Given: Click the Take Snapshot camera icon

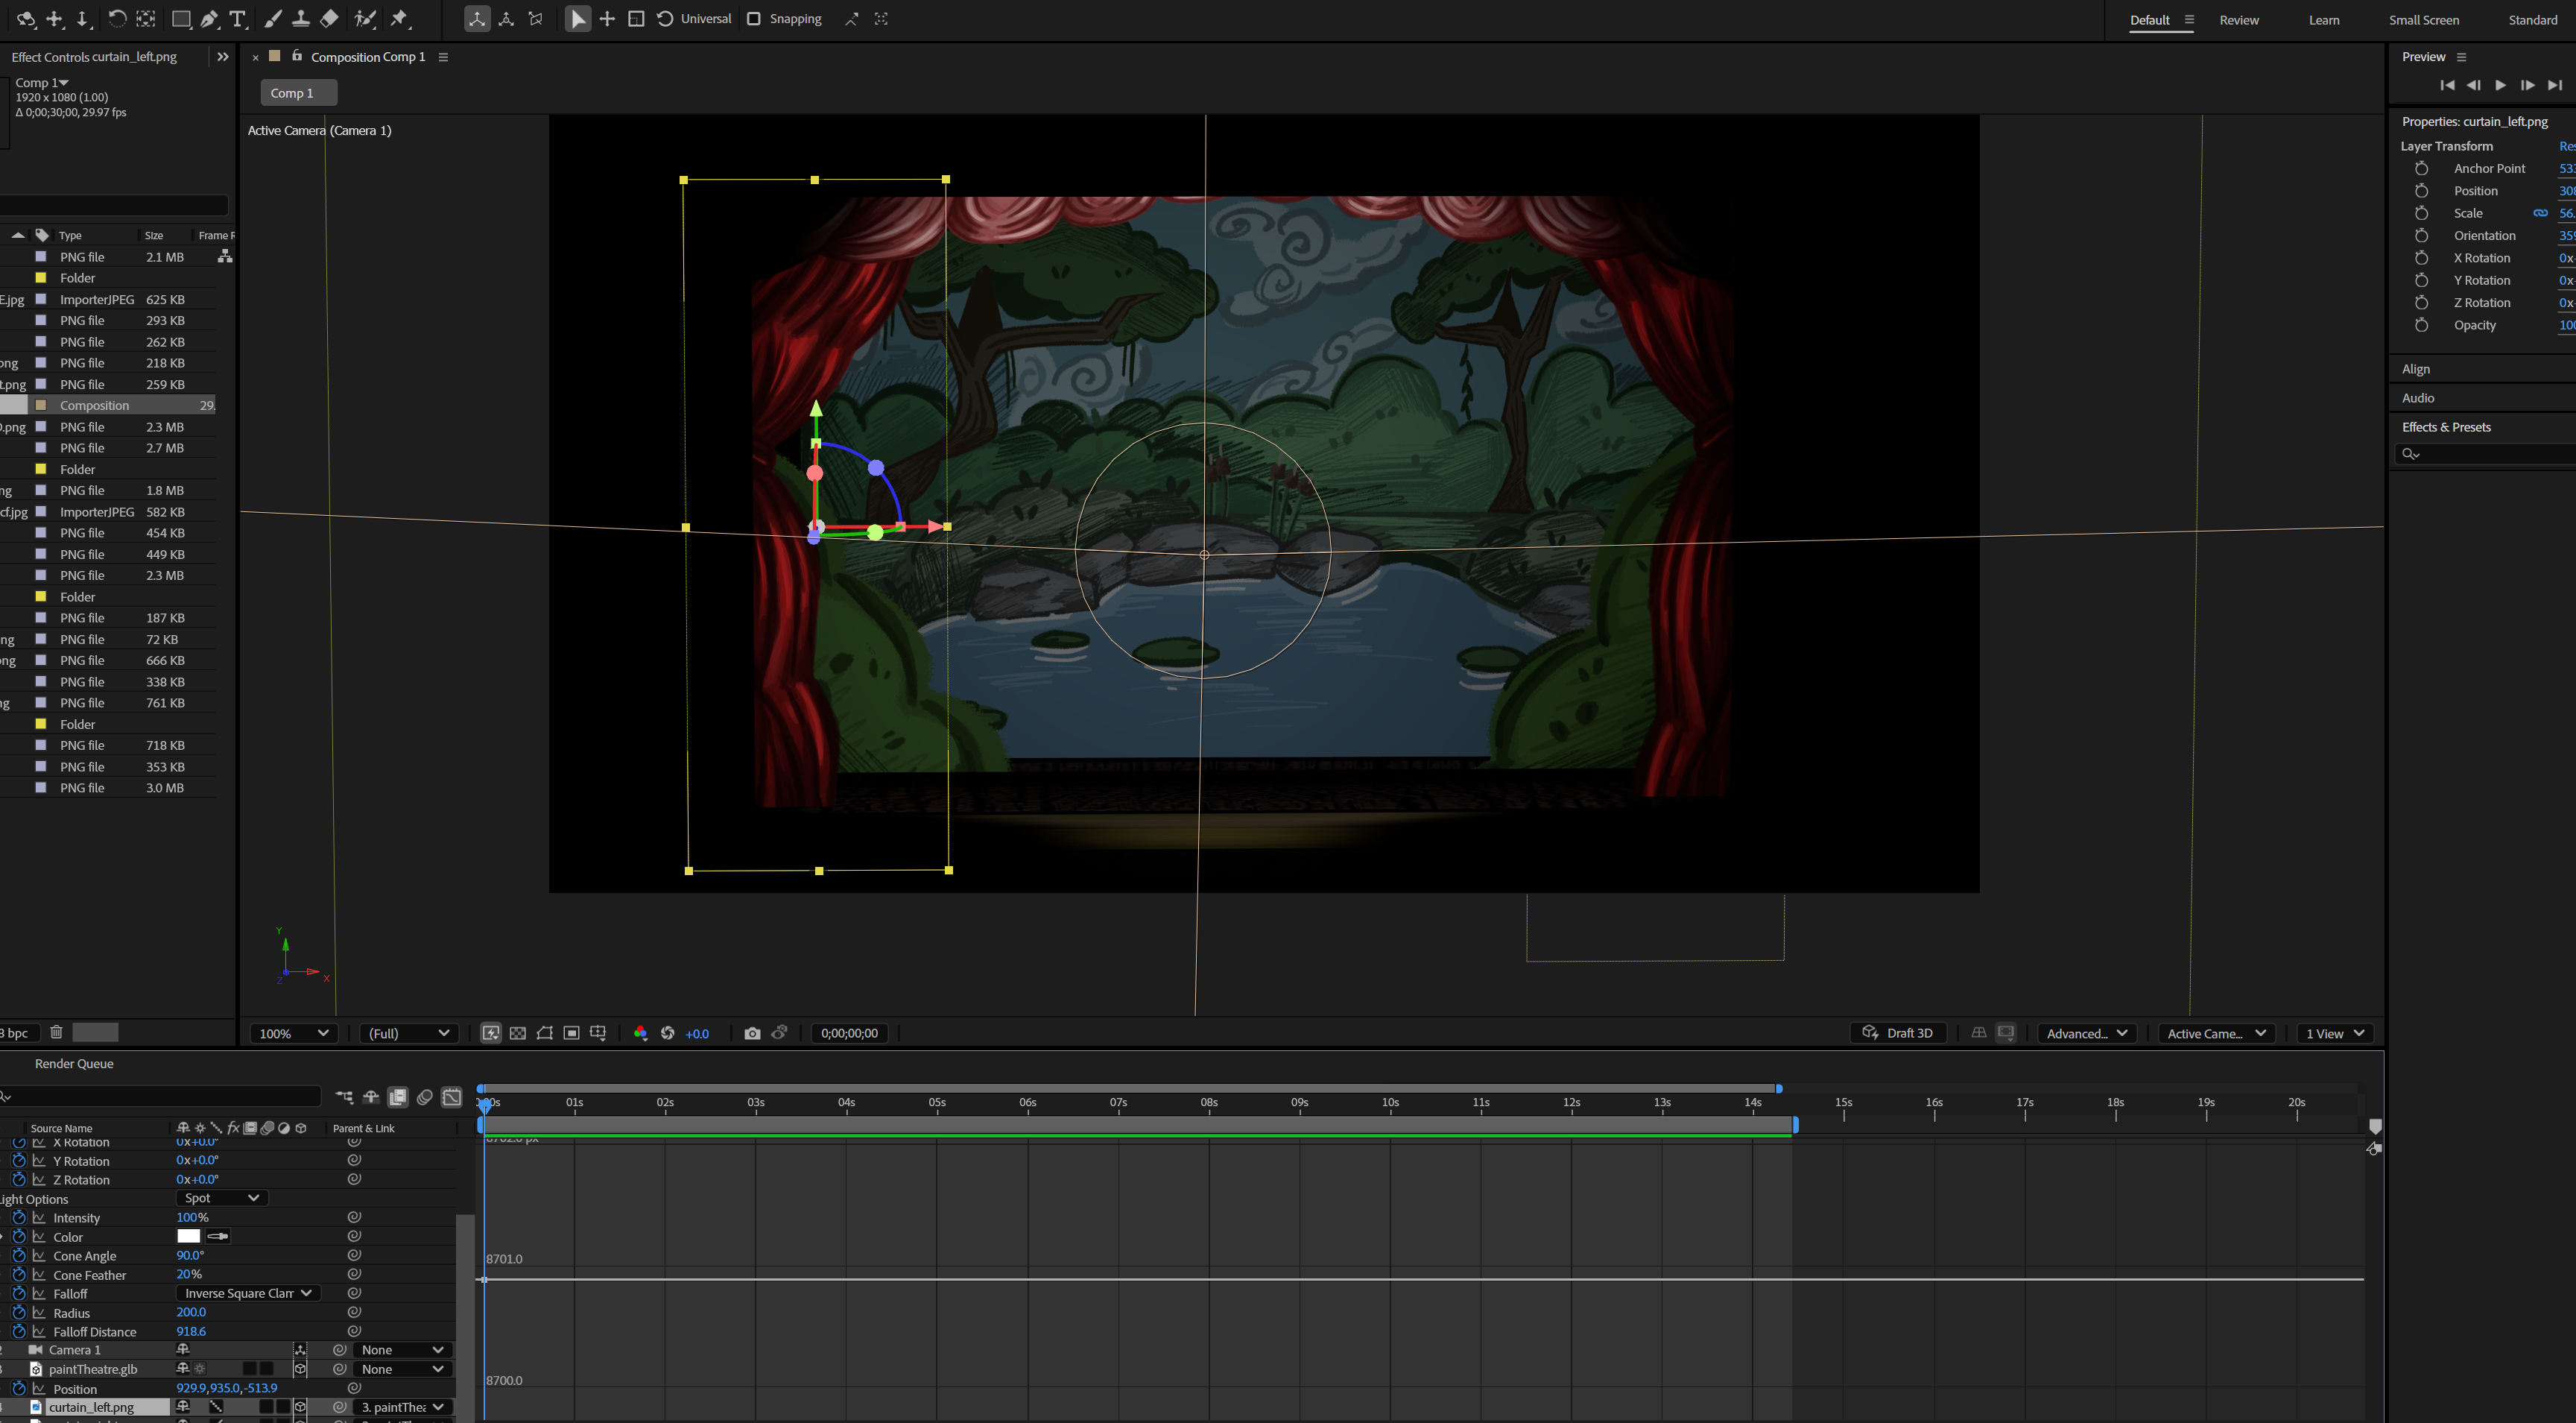Looking at the screenshot, I should coord(752,1033).
